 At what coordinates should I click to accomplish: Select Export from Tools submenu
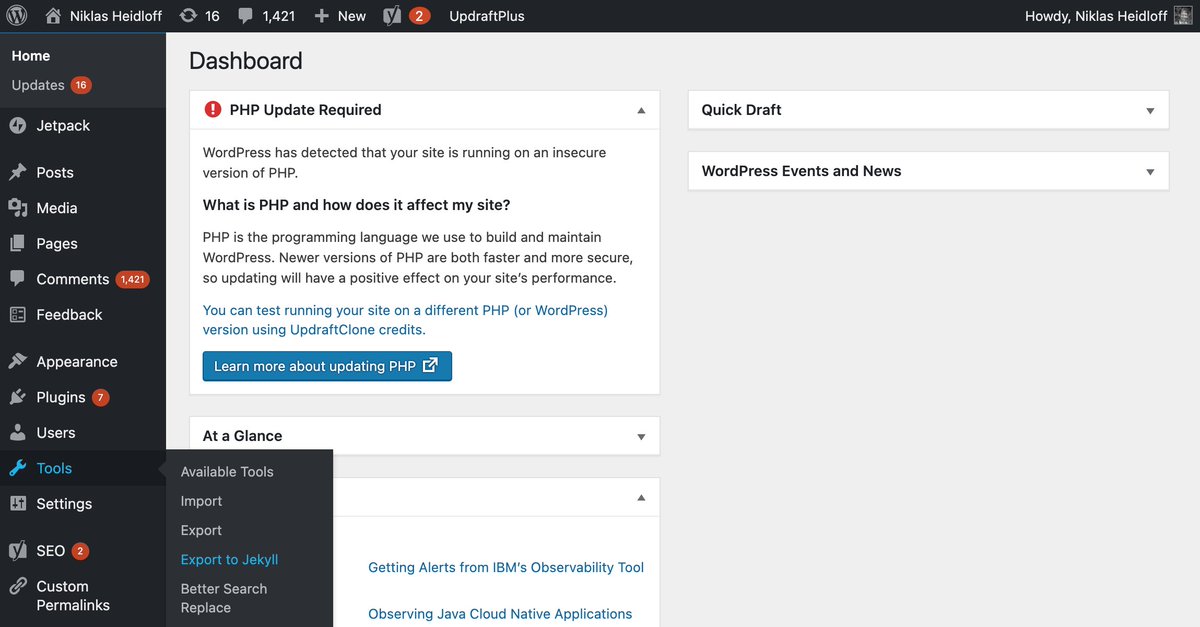click(201, 530)
